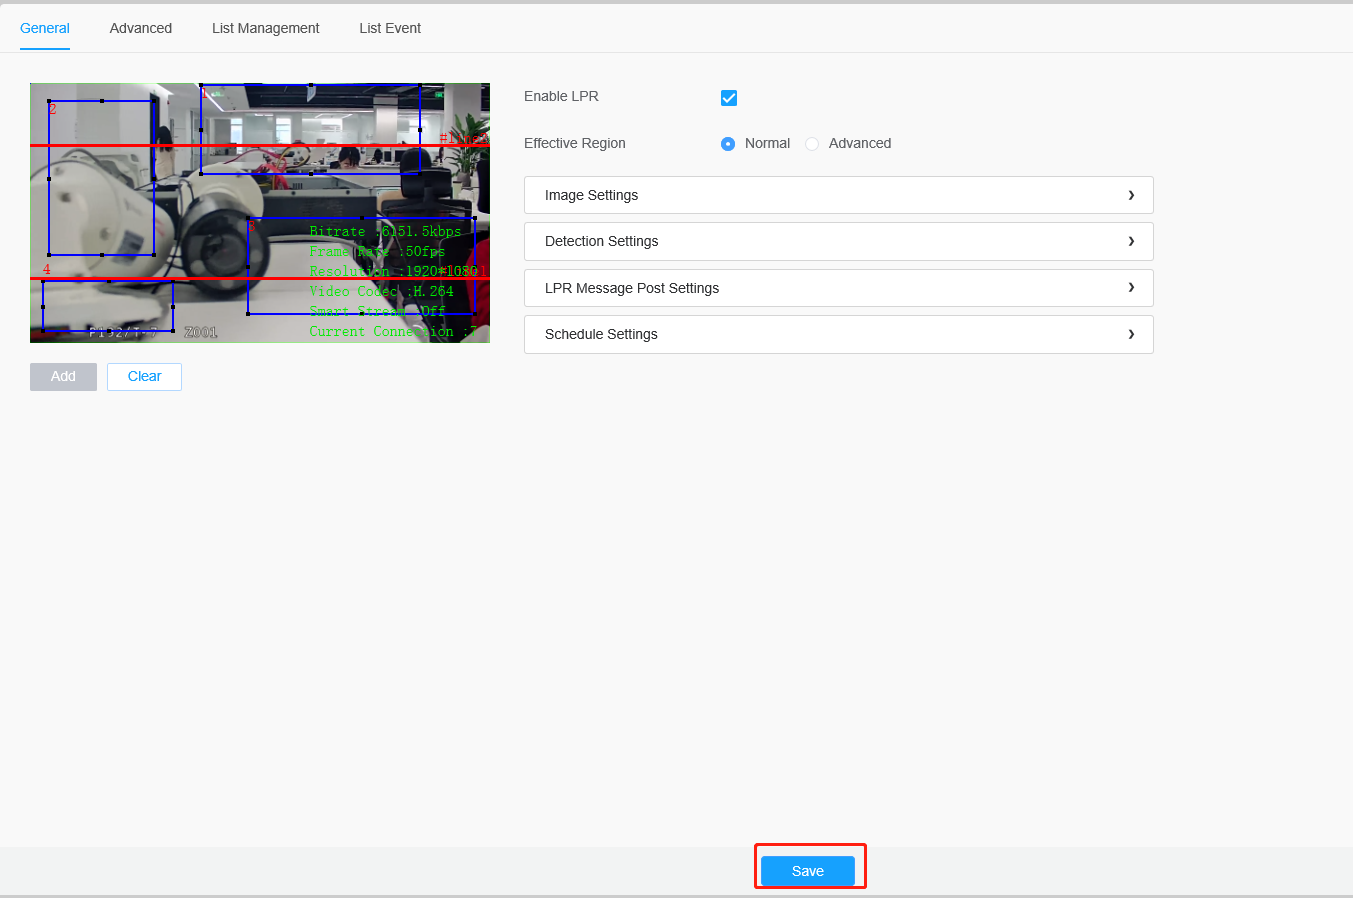The width and height of the screenshot is (1353, 898).
Task: Expand the Image Settings section
Action: click(839, 195)
